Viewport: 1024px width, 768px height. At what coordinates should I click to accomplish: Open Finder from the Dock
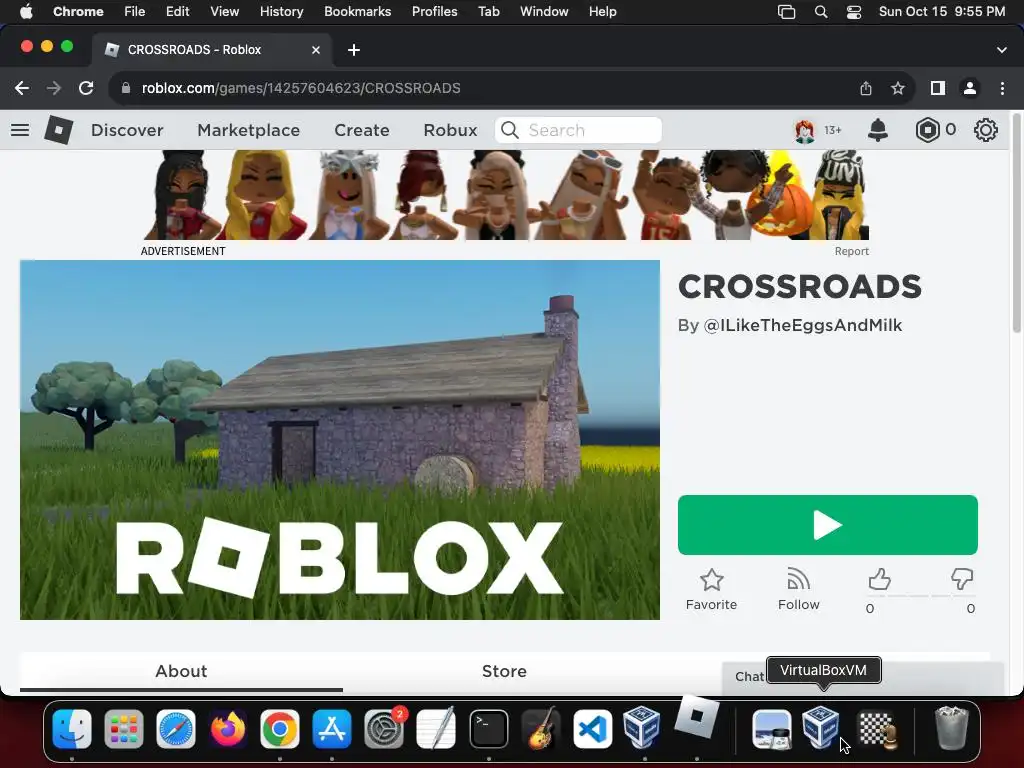tap(72, 729)
